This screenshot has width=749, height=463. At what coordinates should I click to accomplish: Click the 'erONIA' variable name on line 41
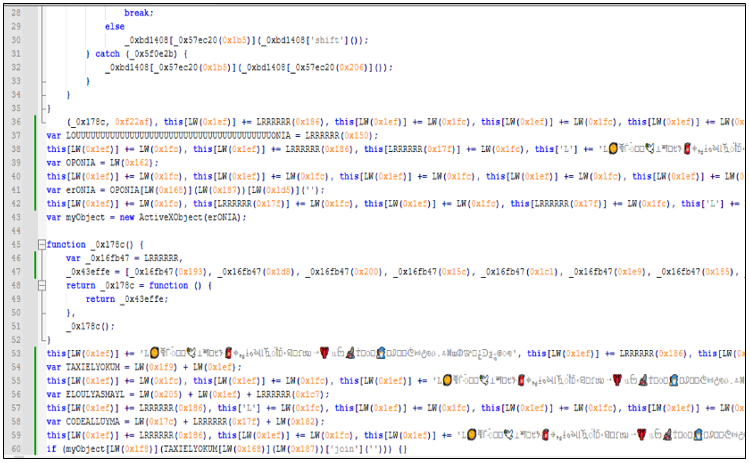pos(80,190)
